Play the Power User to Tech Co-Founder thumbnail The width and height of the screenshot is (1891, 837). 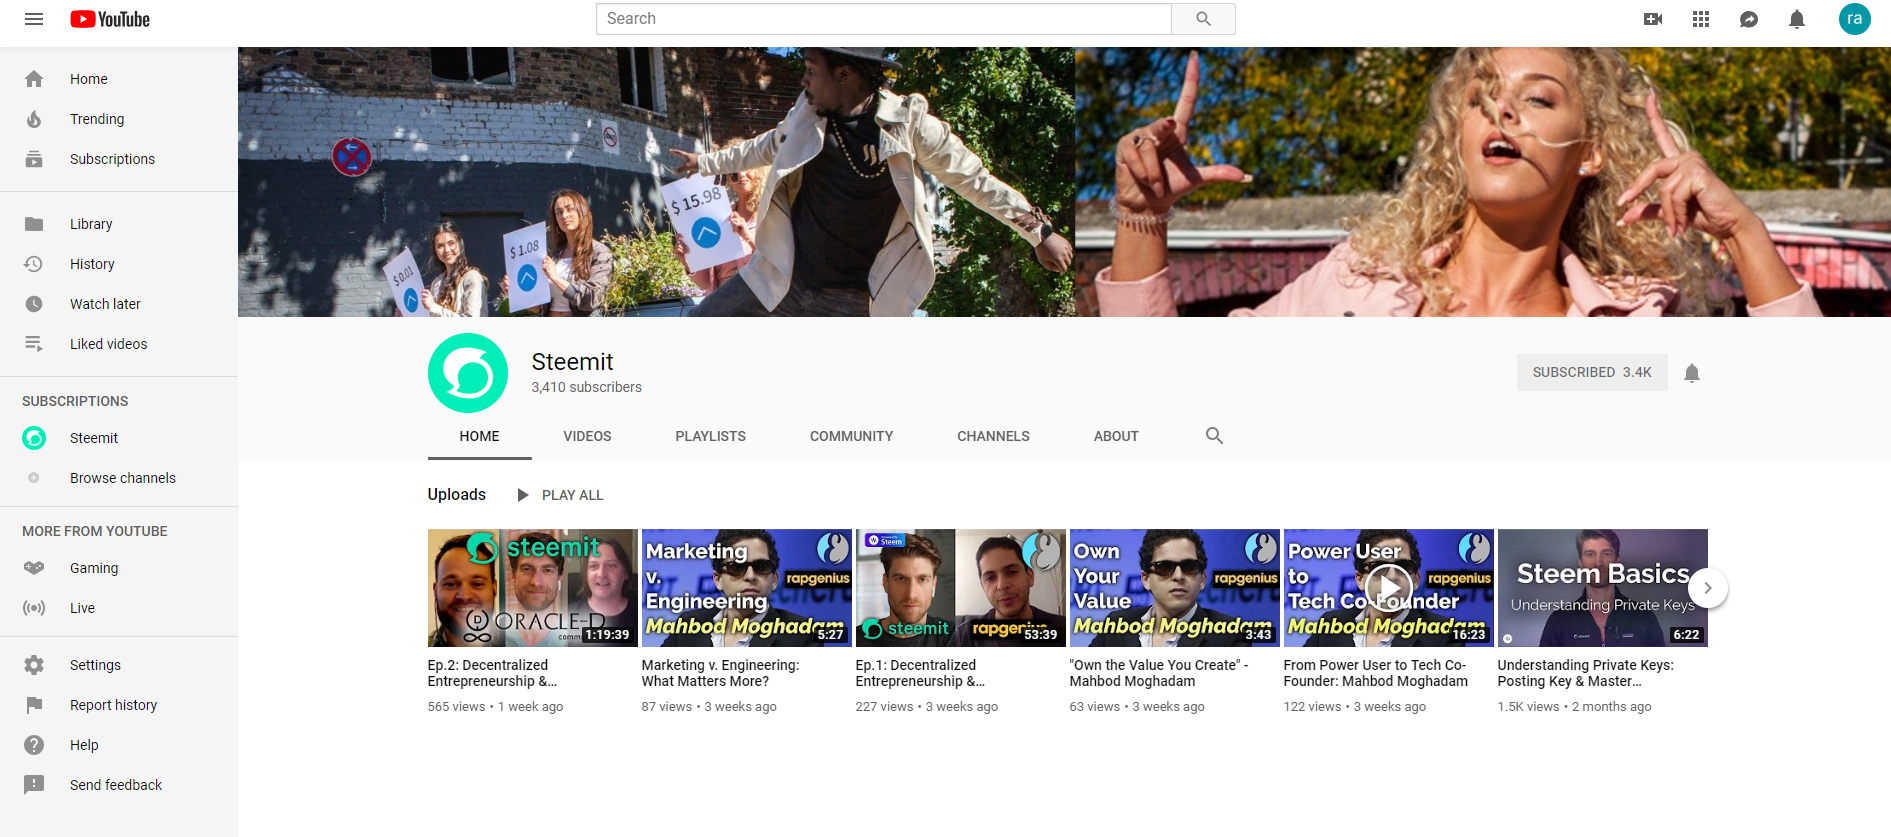click(1389, 588)
